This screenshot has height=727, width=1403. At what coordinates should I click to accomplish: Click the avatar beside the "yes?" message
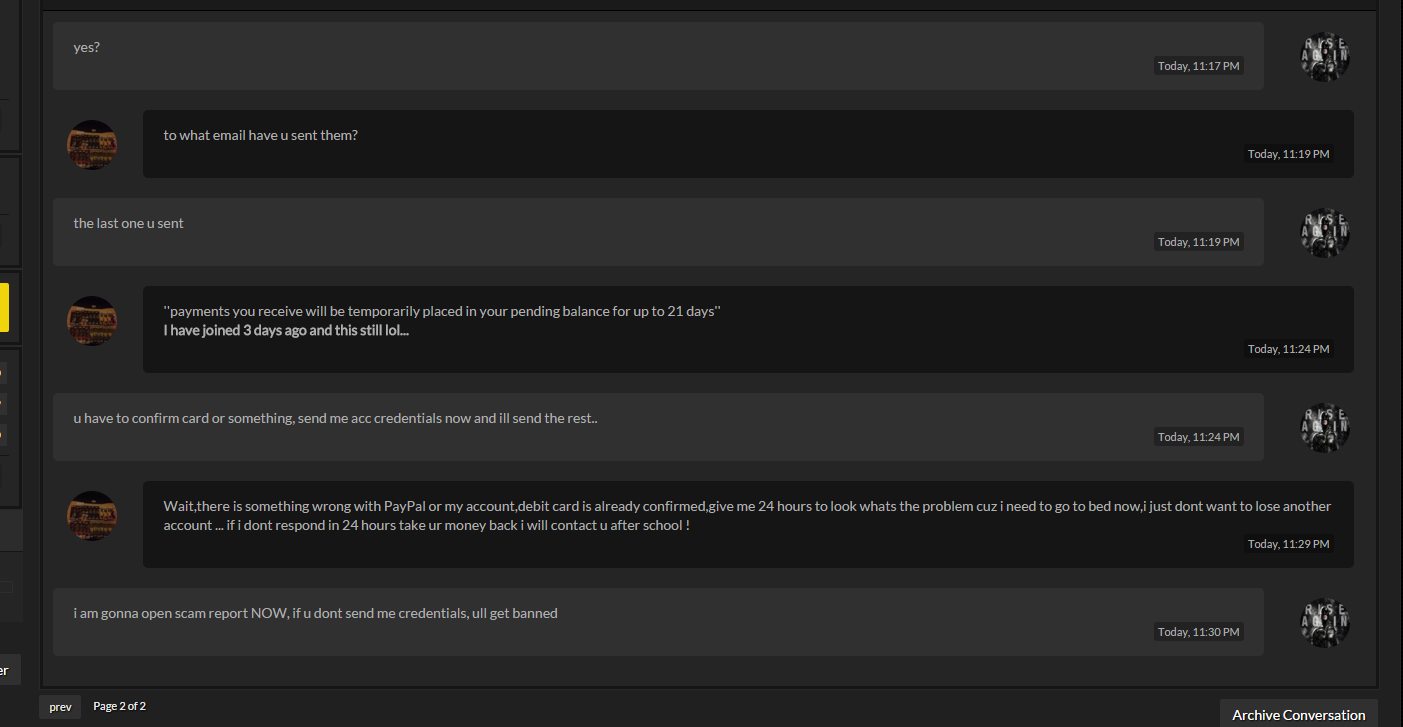[1325, 57]
